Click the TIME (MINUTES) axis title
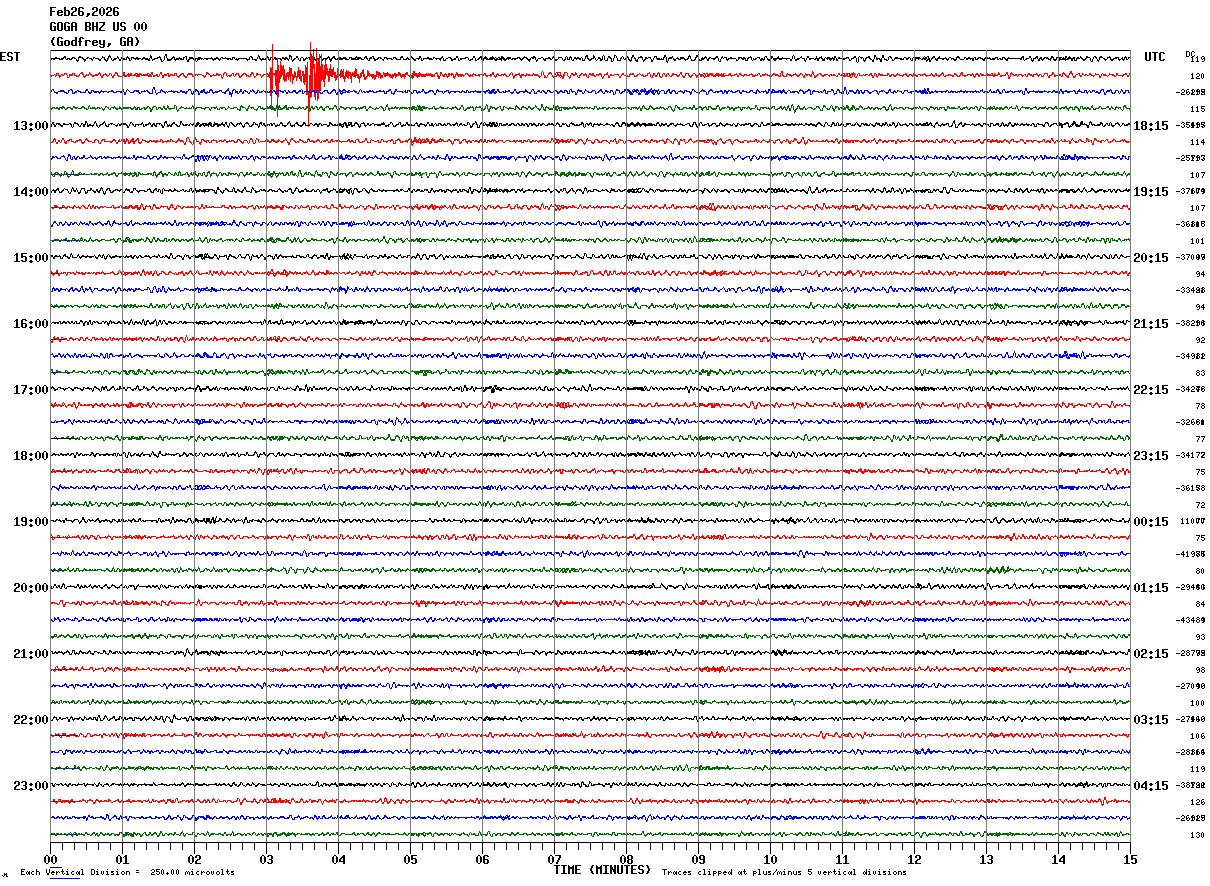The height and width of the screenshot is (886, 1210). [x=602, y=870]
